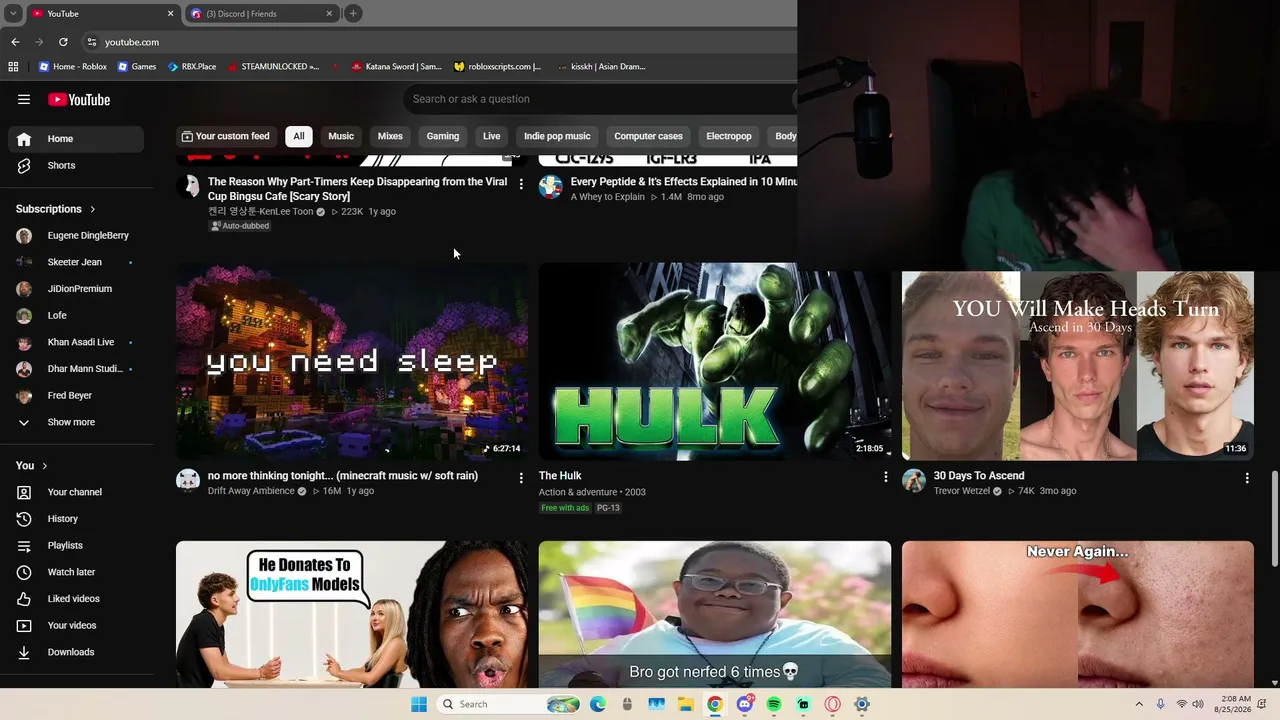Click the page vertical scrollbar

(x=1274, y=520)
